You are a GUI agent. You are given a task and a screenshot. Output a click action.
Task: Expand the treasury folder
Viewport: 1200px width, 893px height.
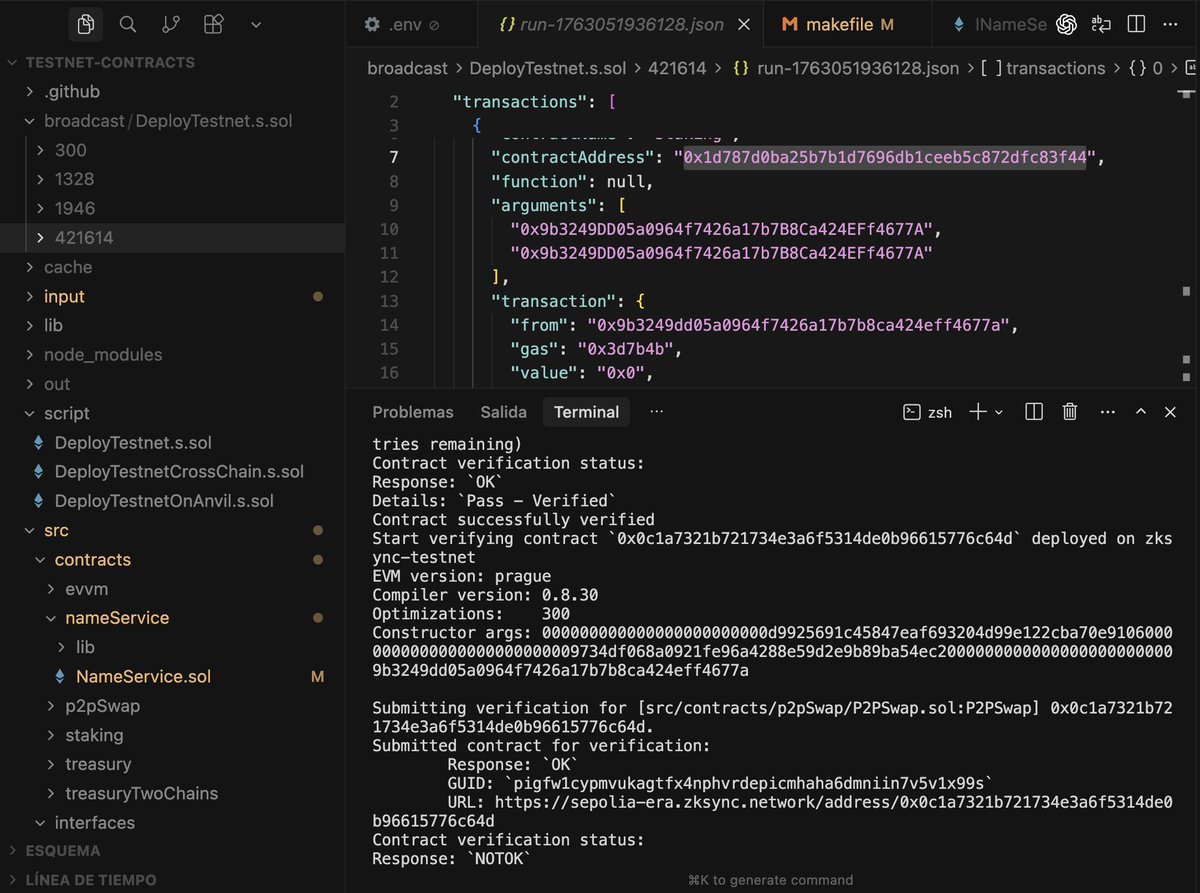pyautogui.click(x=172, y=763)
